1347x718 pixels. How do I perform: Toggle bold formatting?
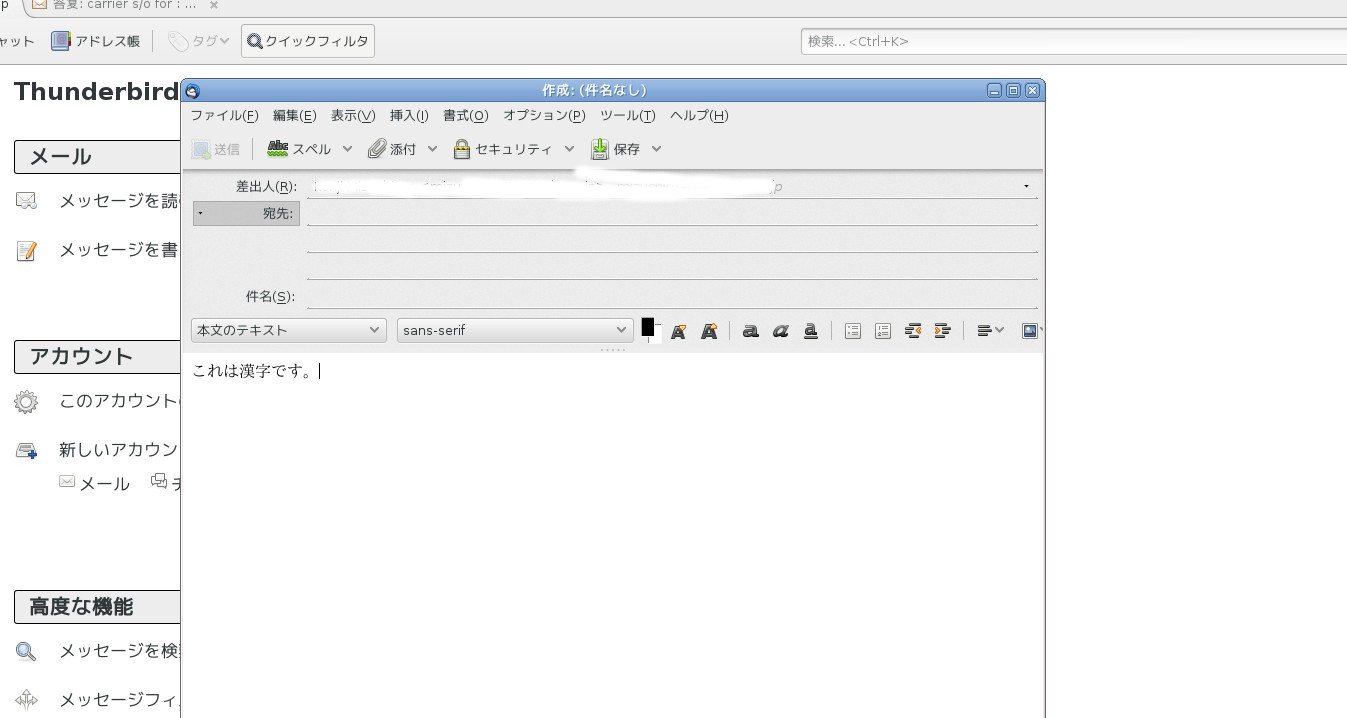[750, 331]
